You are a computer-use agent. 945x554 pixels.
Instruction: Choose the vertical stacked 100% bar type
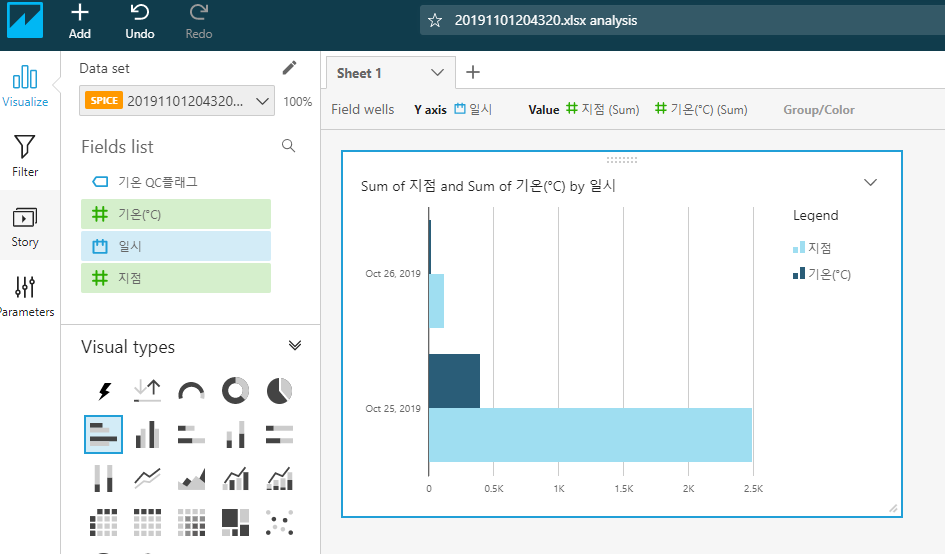click(x=104, y=478)
